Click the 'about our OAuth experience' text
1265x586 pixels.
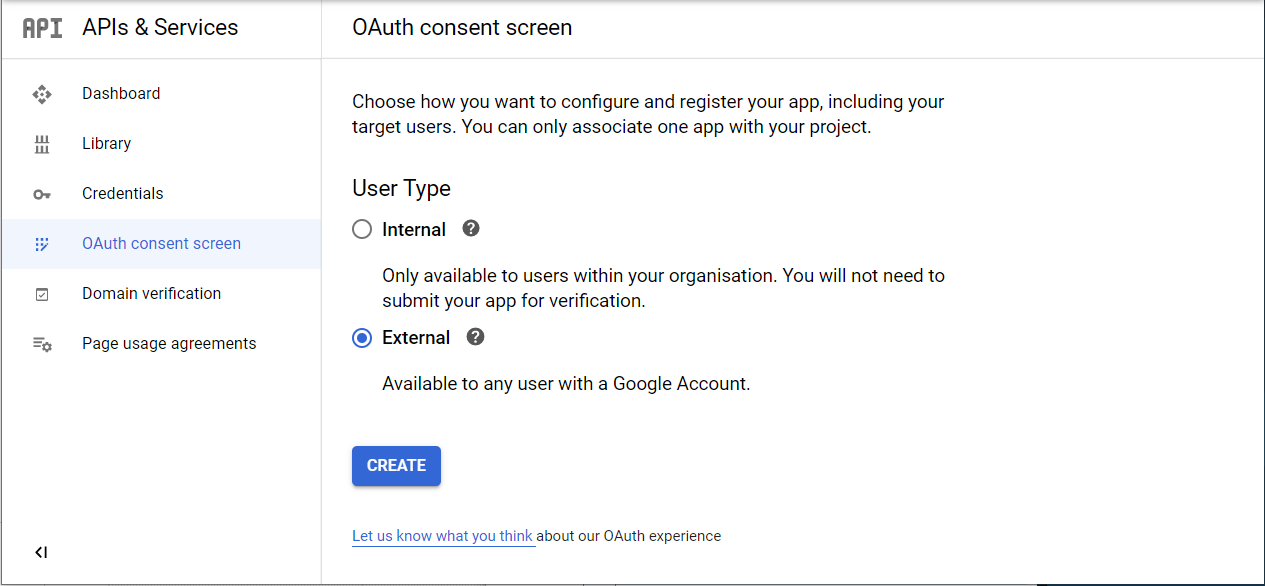(629, 536)
